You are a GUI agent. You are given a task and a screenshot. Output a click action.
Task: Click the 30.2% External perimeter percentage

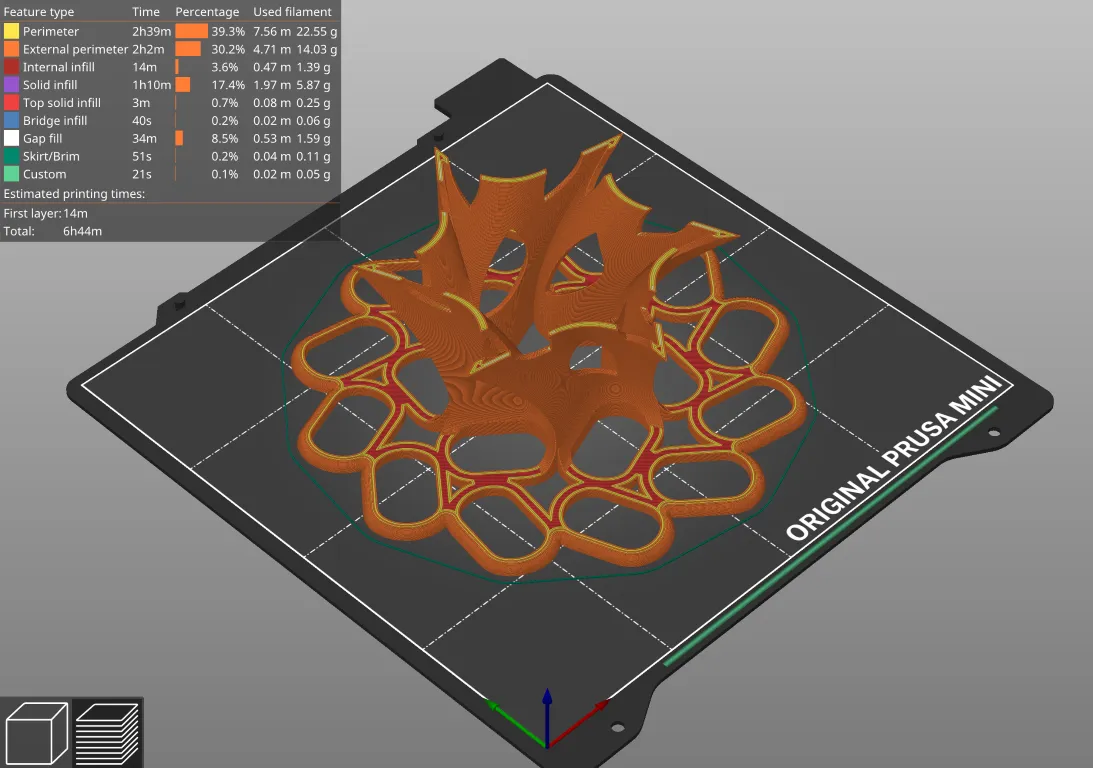coord(228,49)
